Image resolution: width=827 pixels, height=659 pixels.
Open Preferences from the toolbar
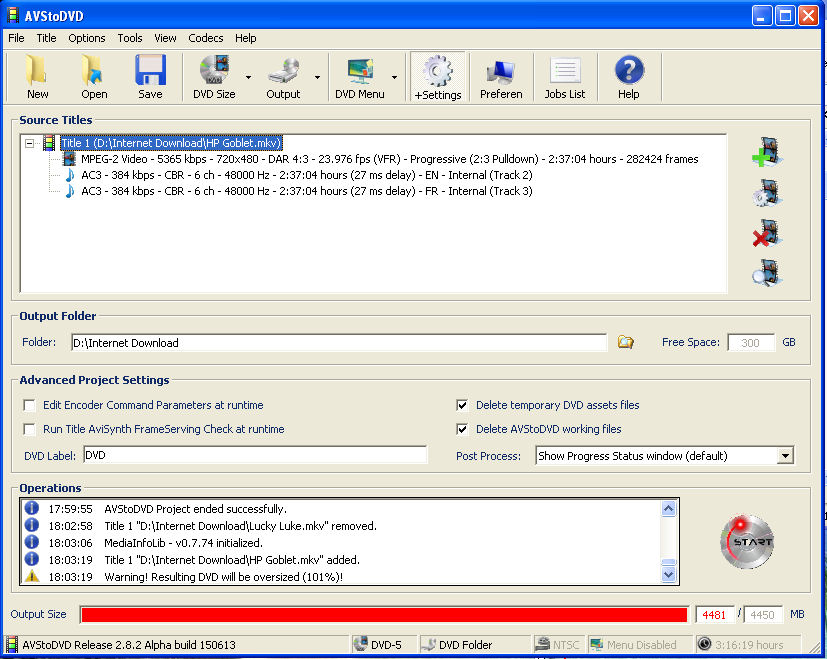(501, 77)
